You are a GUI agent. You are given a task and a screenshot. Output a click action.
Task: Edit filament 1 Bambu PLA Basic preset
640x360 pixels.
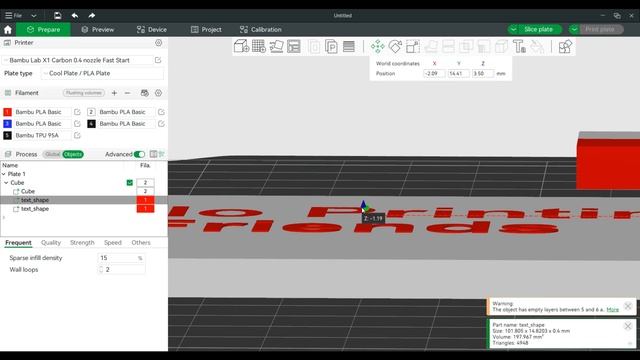tap(77, 112)
